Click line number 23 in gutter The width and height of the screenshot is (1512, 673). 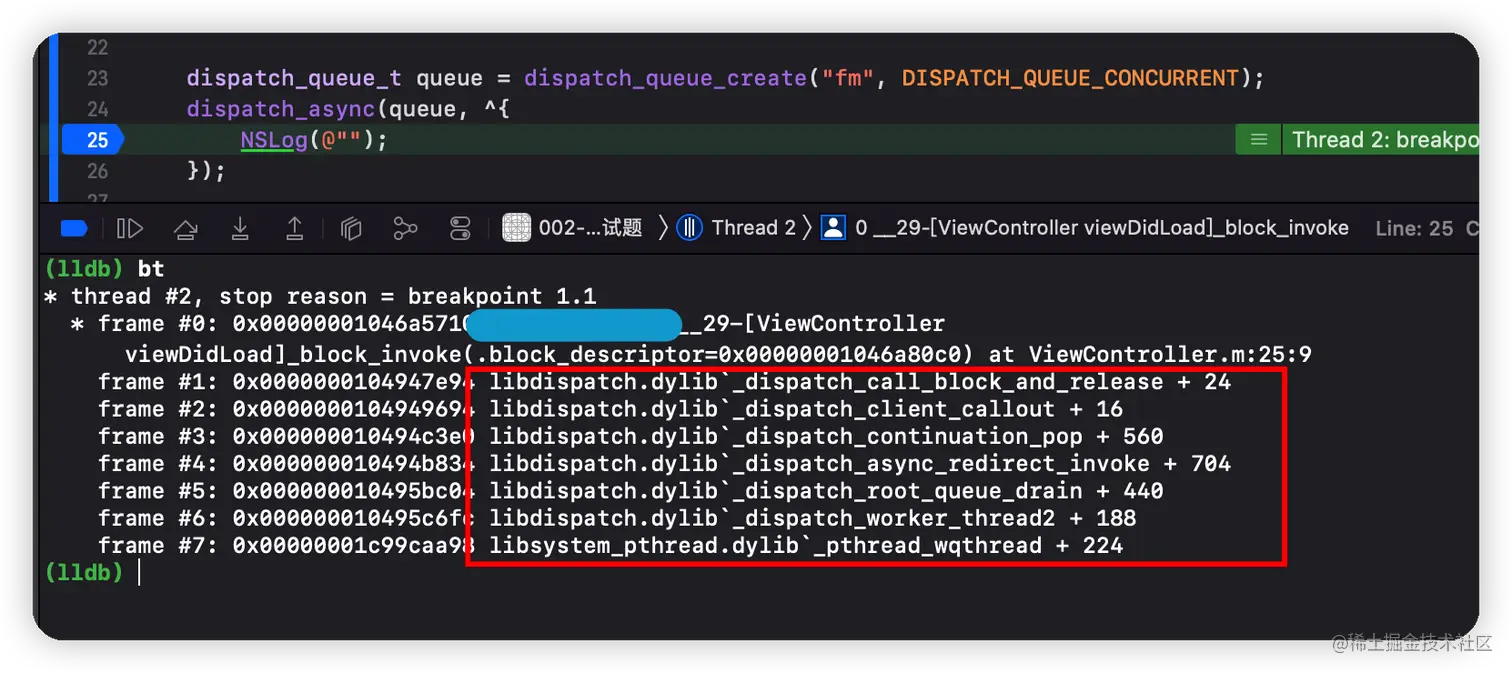click(x=97, y=78)
